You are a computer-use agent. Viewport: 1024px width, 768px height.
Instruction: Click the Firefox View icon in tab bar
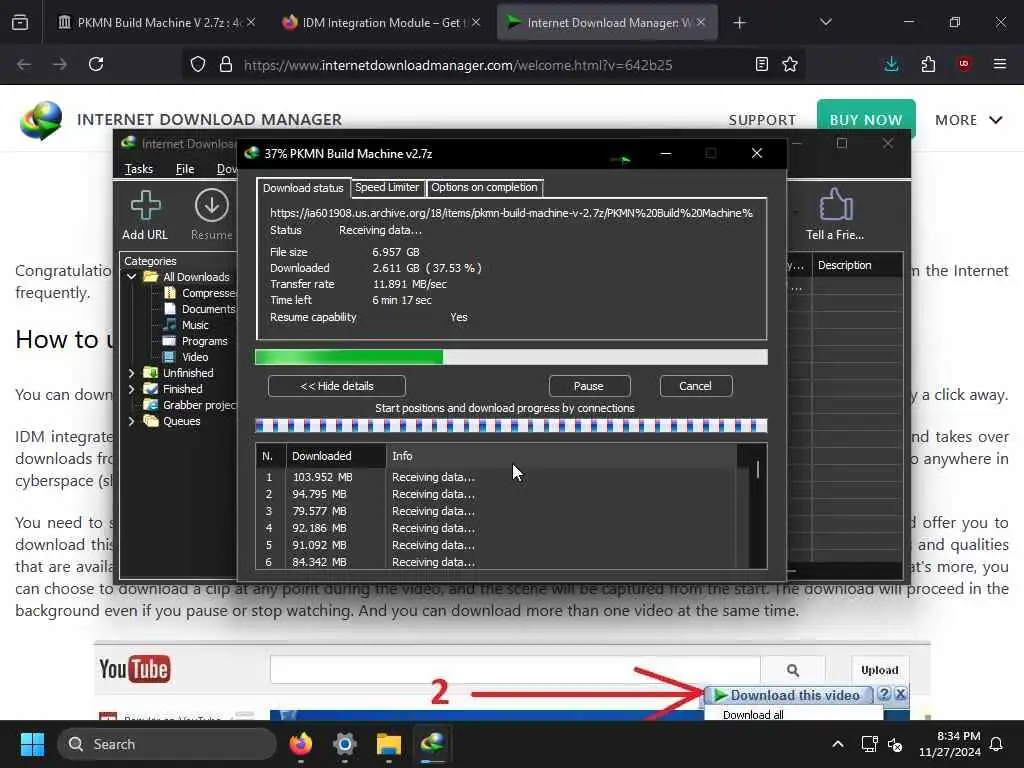pyautogui.click(x=20, y=22)
